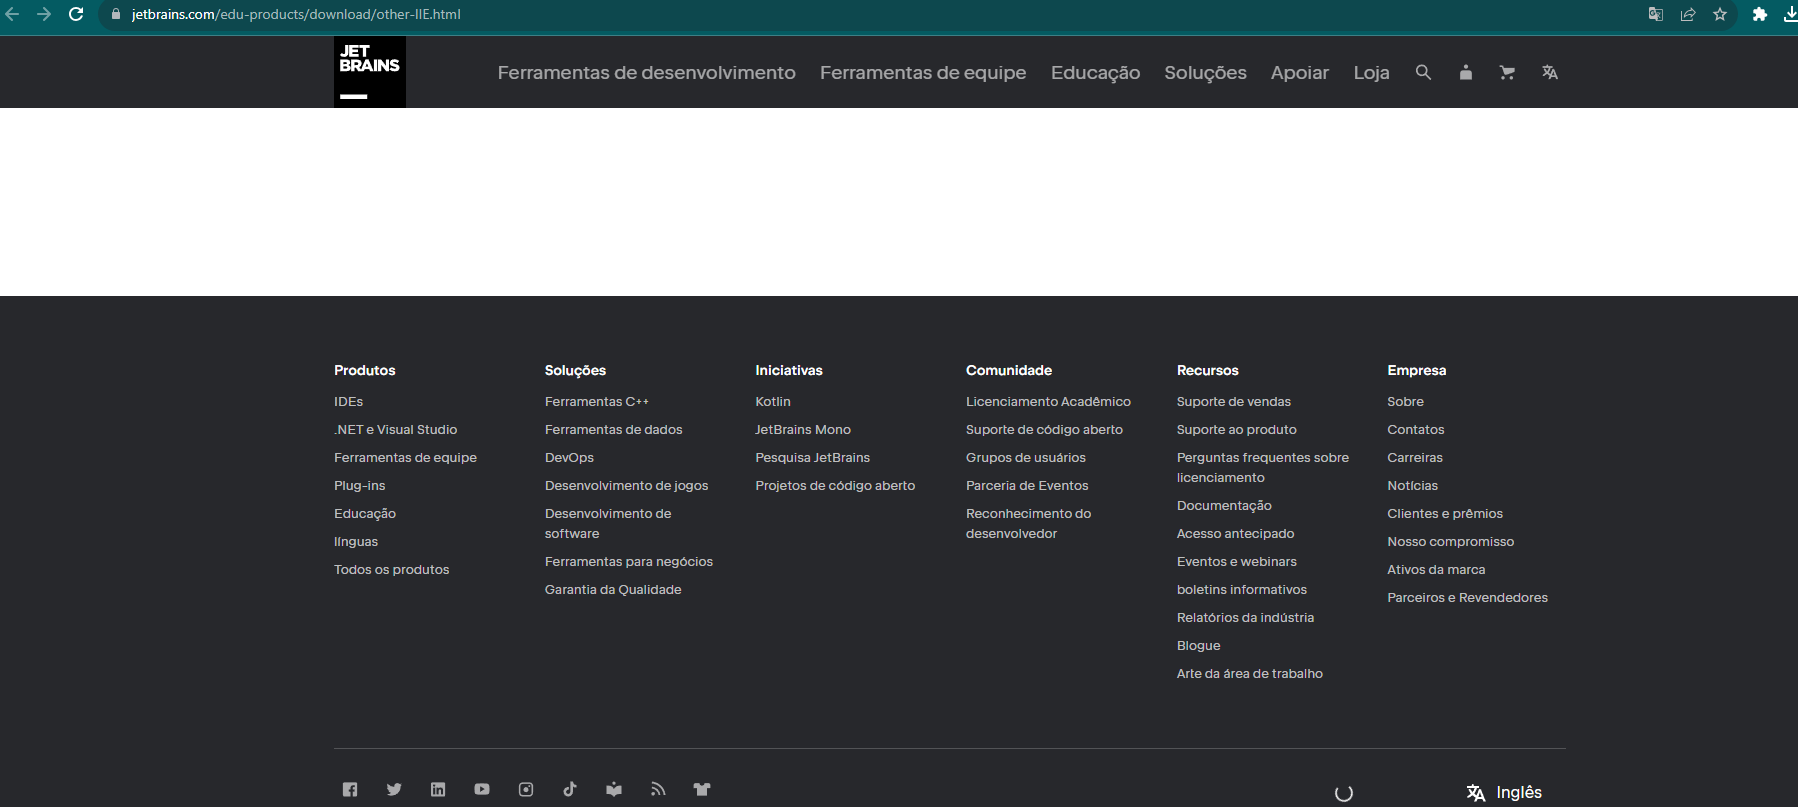
Task: Bookmark this page with the star icon
Action: pyautogui.click(x=1720, y=14)
